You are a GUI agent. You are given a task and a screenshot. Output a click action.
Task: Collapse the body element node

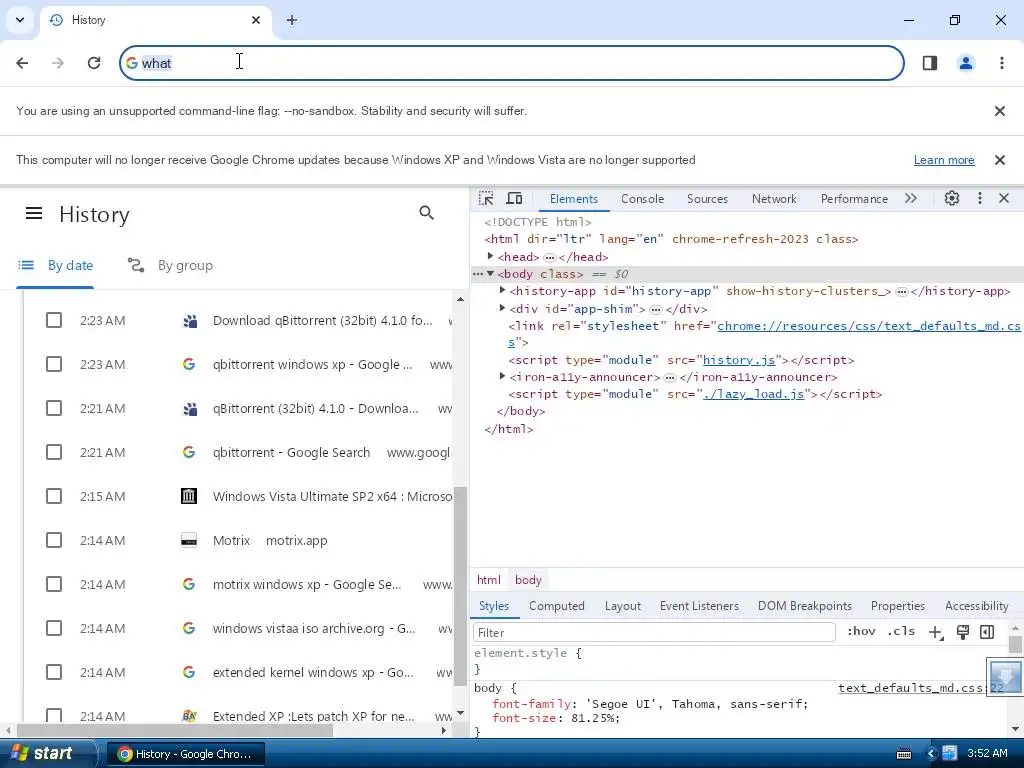(x=490, y=274)
